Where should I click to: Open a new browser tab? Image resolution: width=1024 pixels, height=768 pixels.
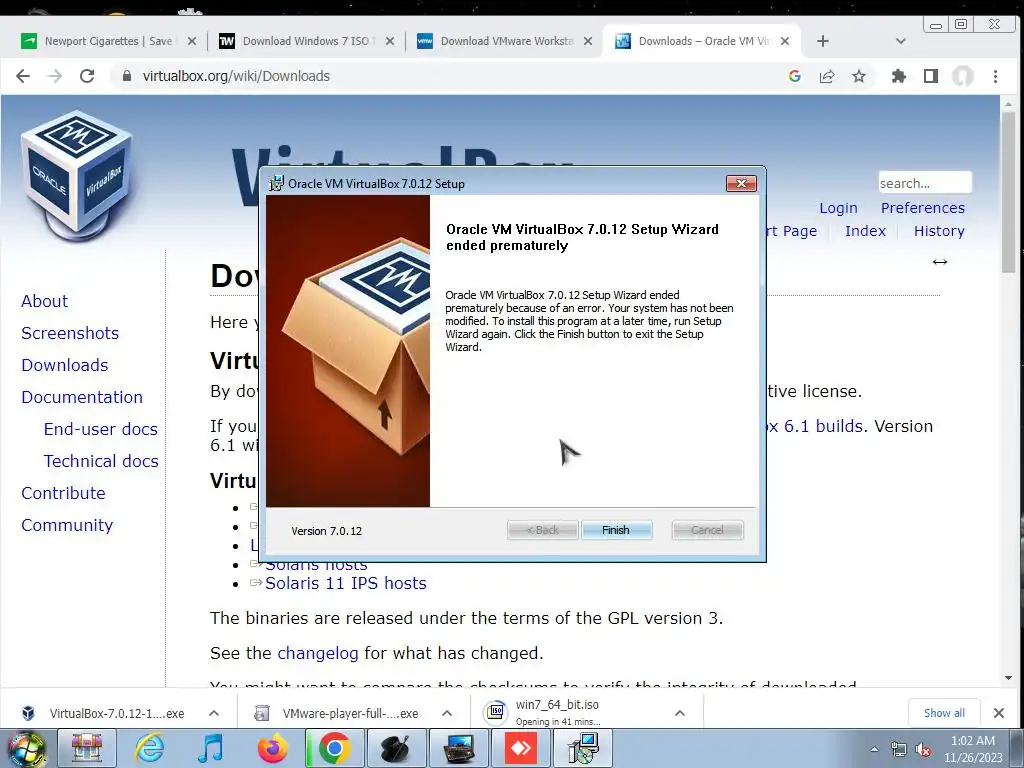[823, 41]
